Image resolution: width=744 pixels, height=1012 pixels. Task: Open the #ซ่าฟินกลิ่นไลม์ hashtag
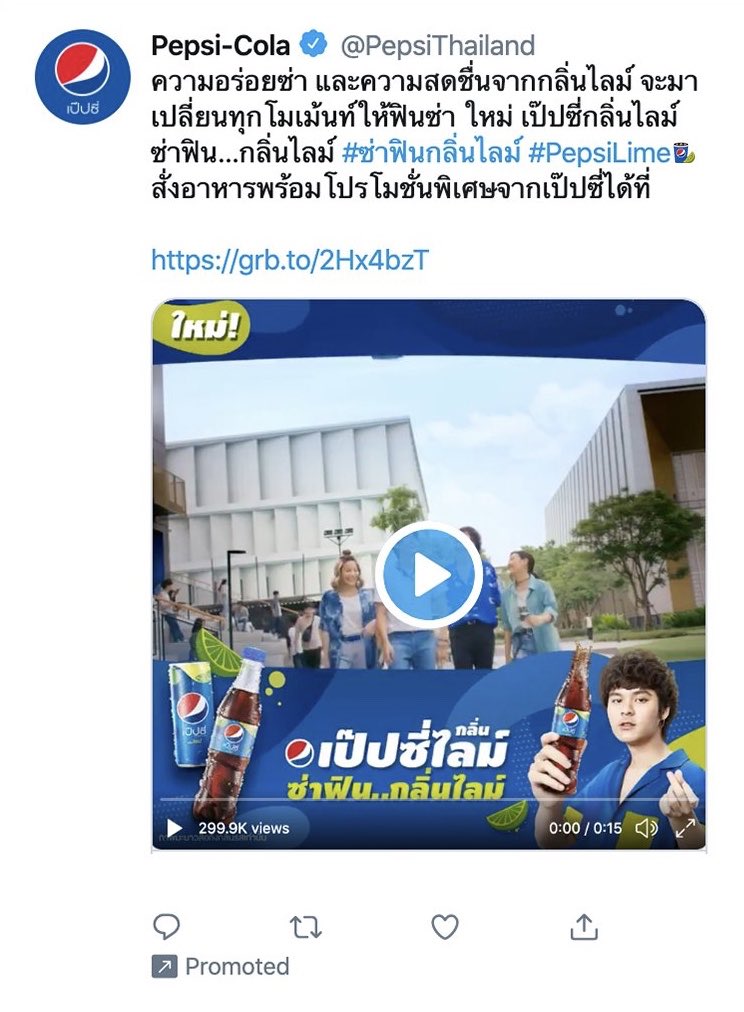pos(430,153)
